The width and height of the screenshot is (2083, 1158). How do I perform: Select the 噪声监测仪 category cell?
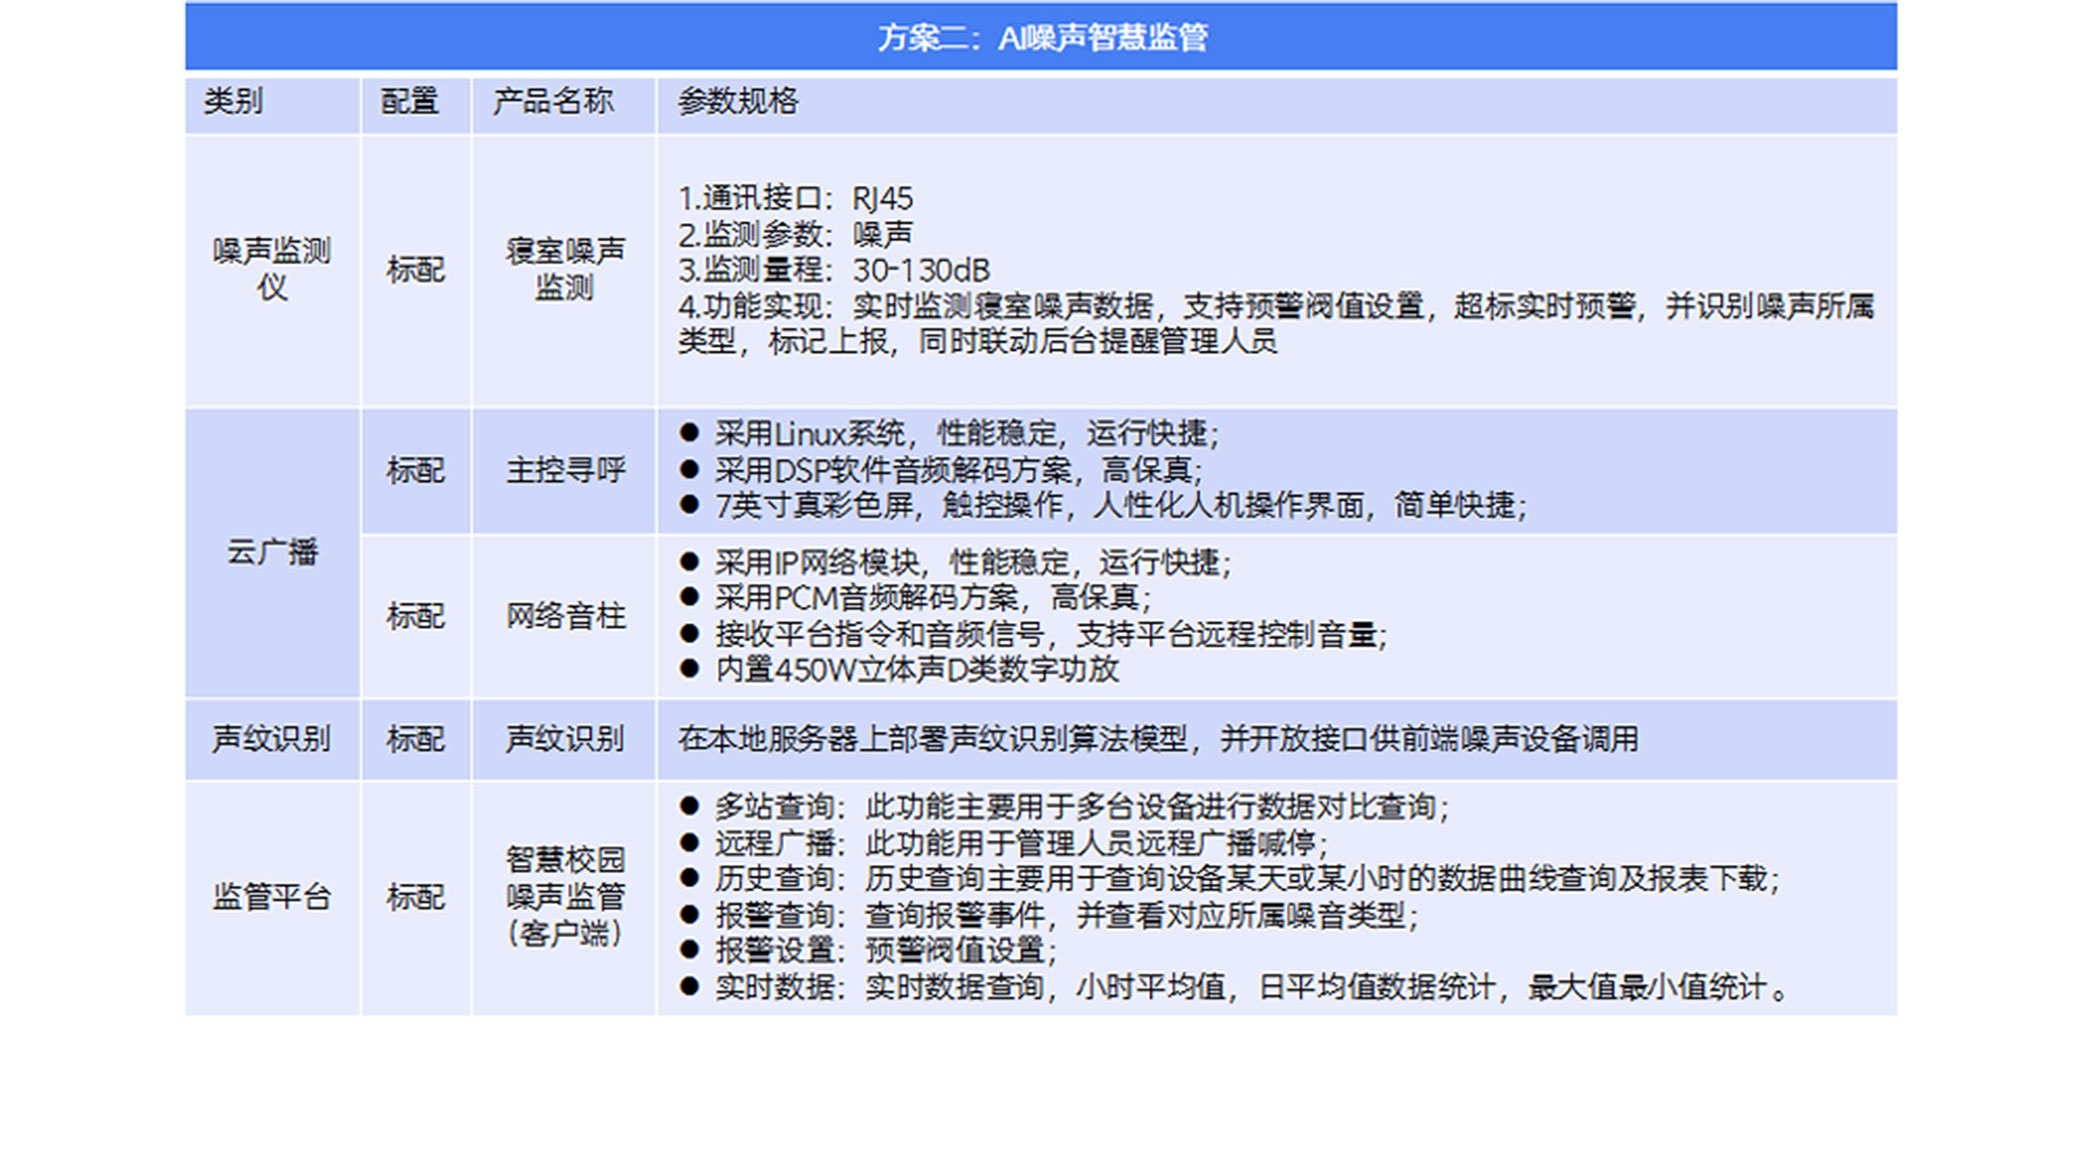click(x=272, y=269)
